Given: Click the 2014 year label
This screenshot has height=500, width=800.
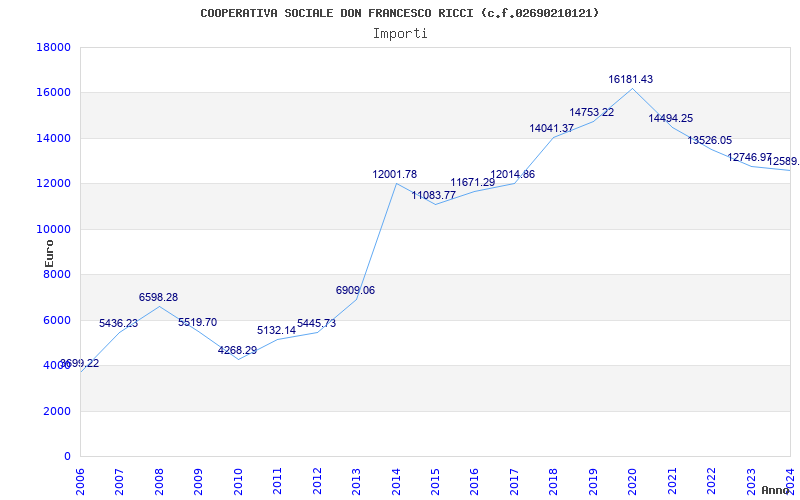Looking at the screenshot, I should click(x=396, y=482).
